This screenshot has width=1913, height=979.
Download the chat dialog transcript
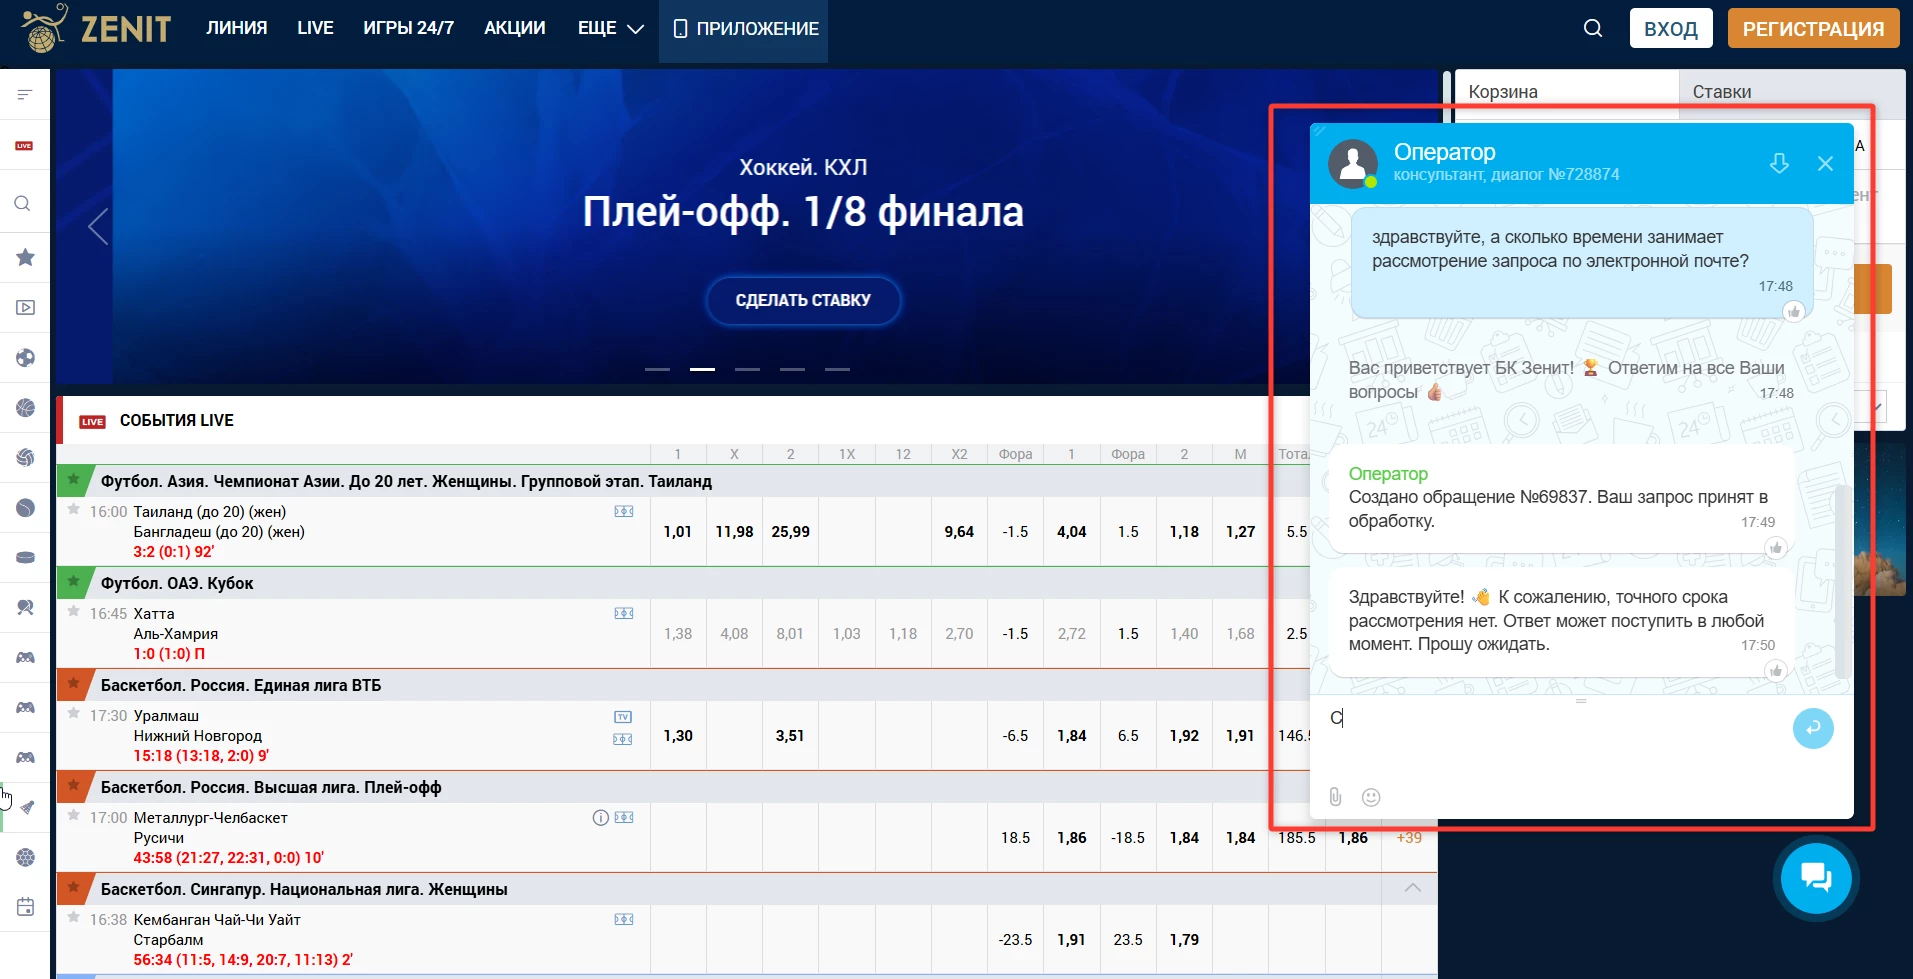[x=1779, y=163]
